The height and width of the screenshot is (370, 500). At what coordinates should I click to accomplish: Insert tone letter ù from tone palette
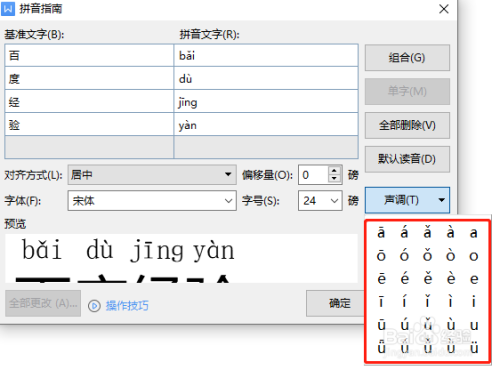[x=451, y=325]
